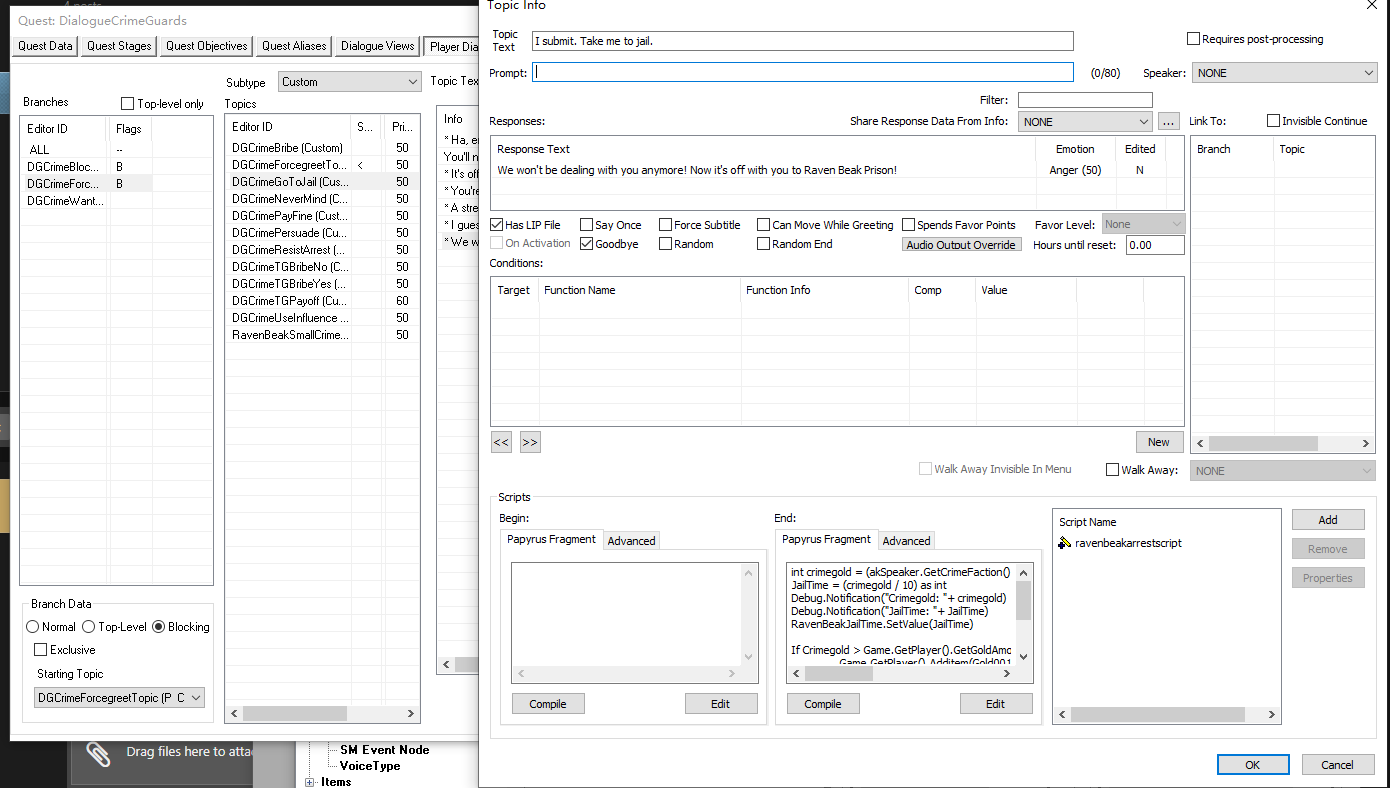Click New condition button
Screen dimensions: 1390x788
pos(1159,442)
